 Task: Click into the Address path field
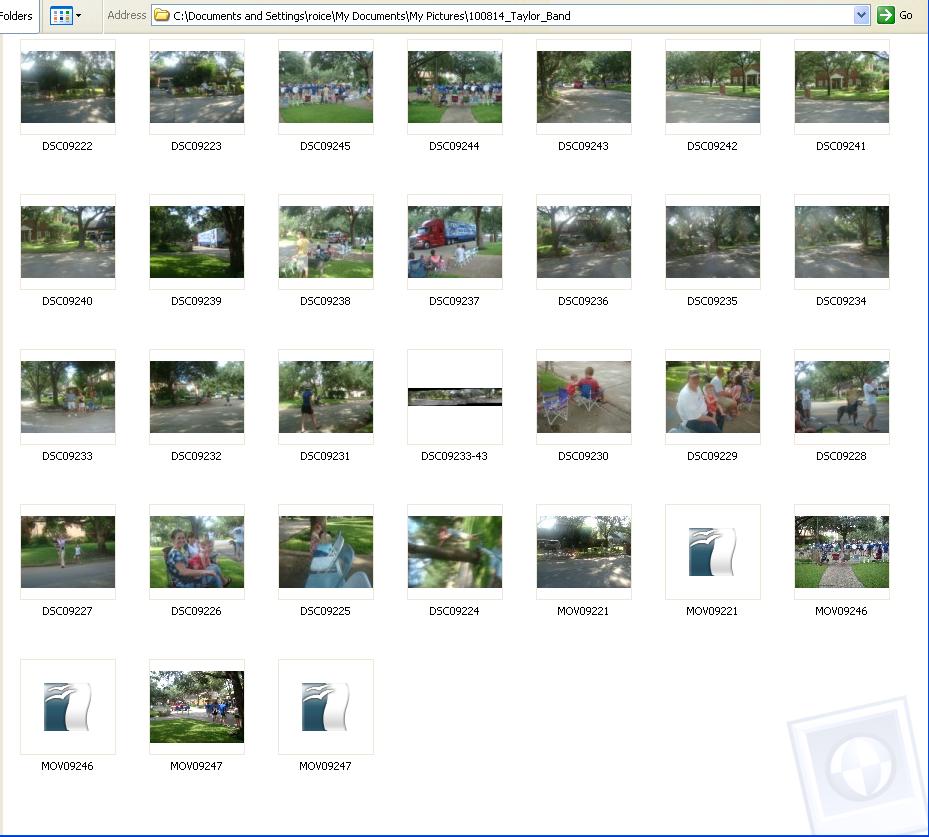coord(510,16)
